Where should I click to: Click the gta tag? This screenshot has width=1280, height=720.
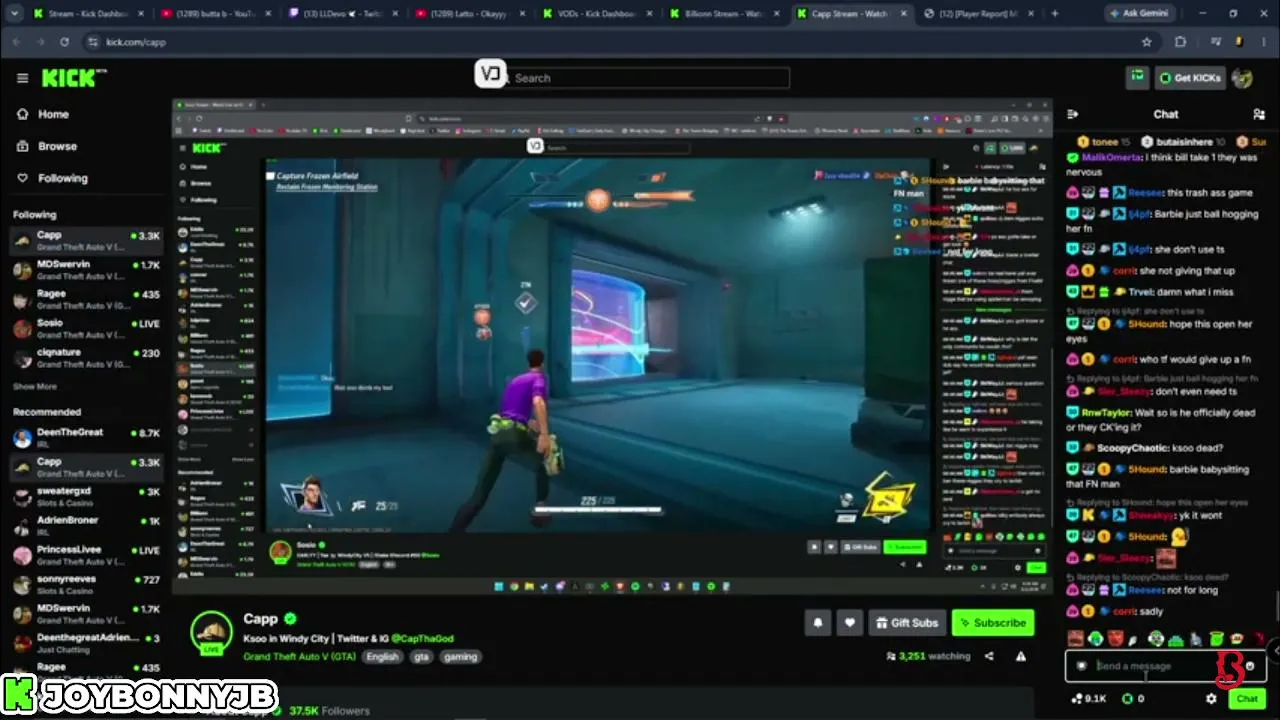coord(422,657)
